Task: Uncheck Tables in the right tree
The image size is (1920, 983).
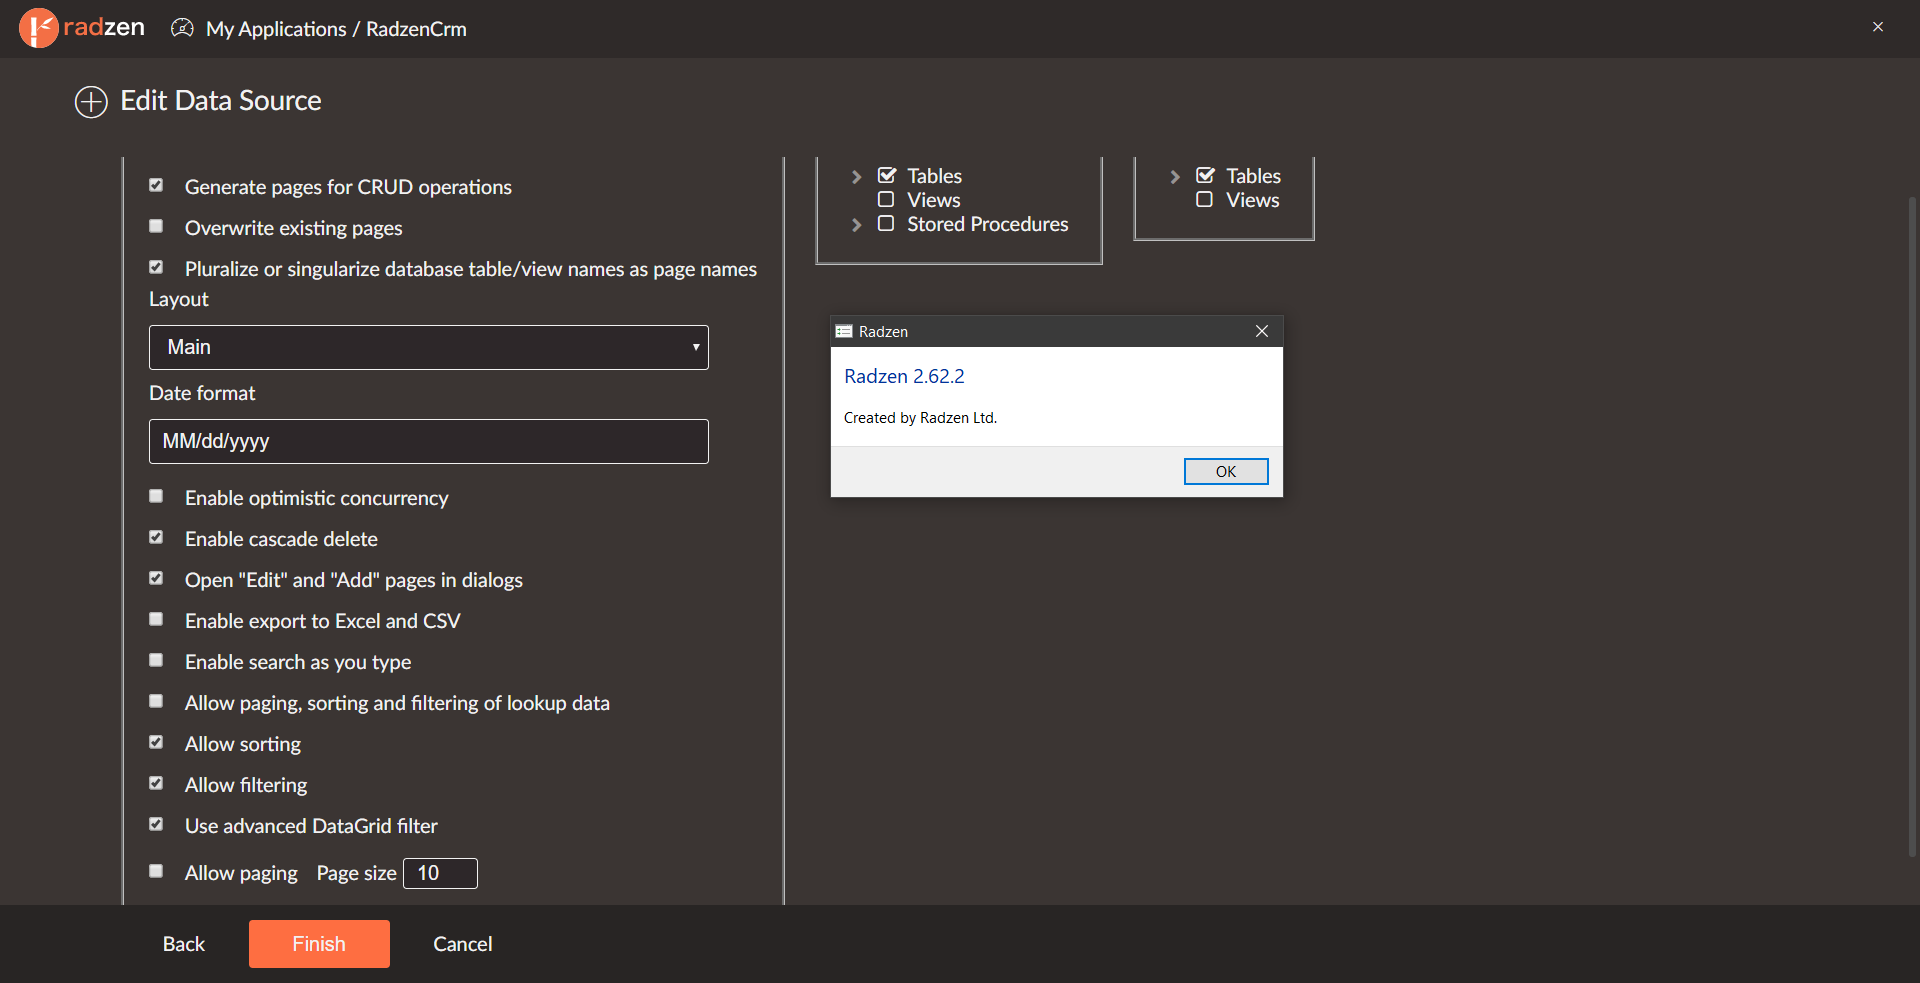Action: (x=1205, y=175)
